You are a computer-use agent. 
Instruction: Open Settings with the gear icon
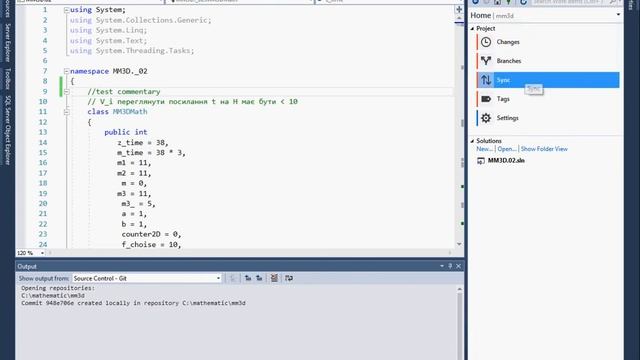click(486, 118)
